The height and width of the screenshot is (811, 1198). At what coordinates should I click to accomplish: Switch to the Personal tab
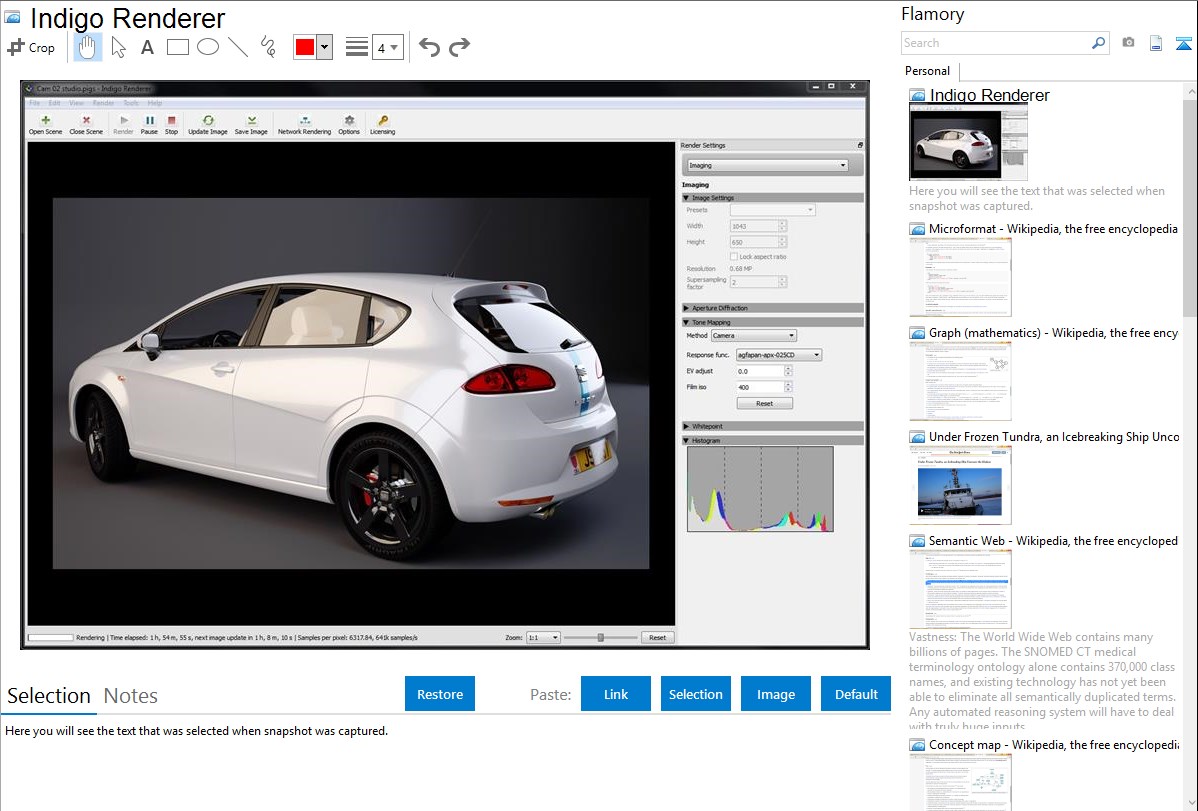(x=927, y=71)
